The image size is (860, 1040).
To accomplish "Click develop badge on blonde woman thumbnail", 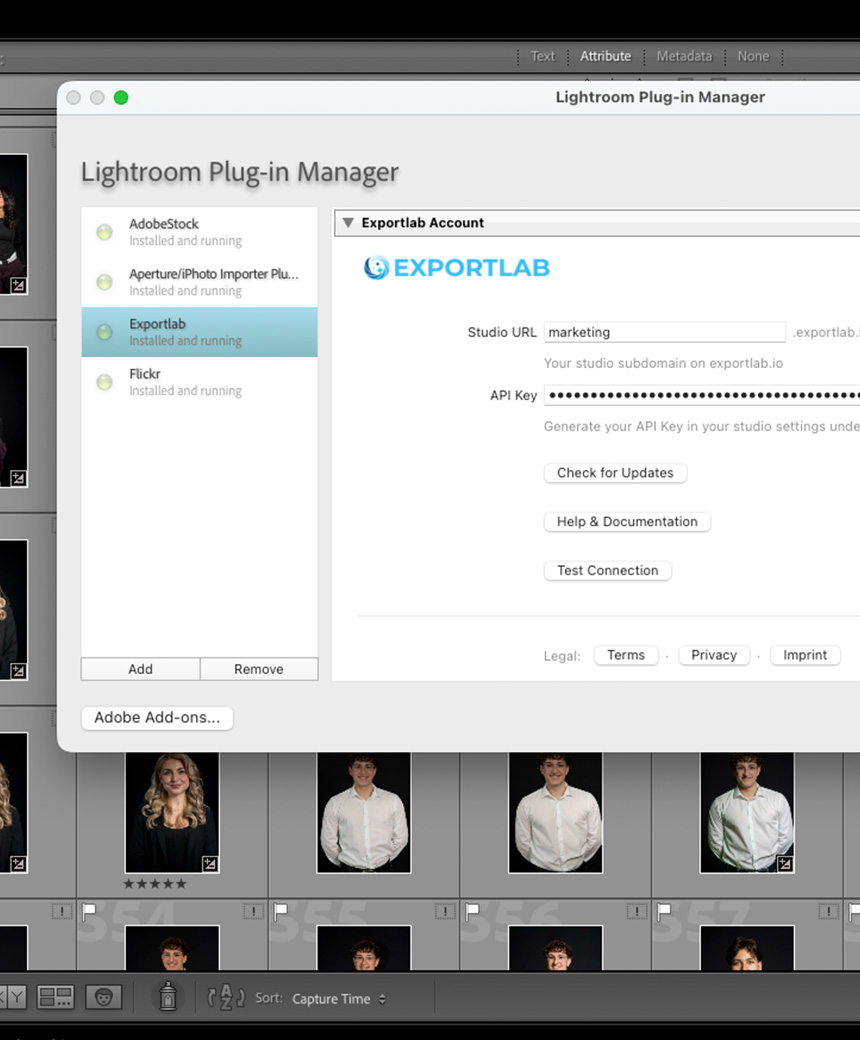I will coord(210,864).
